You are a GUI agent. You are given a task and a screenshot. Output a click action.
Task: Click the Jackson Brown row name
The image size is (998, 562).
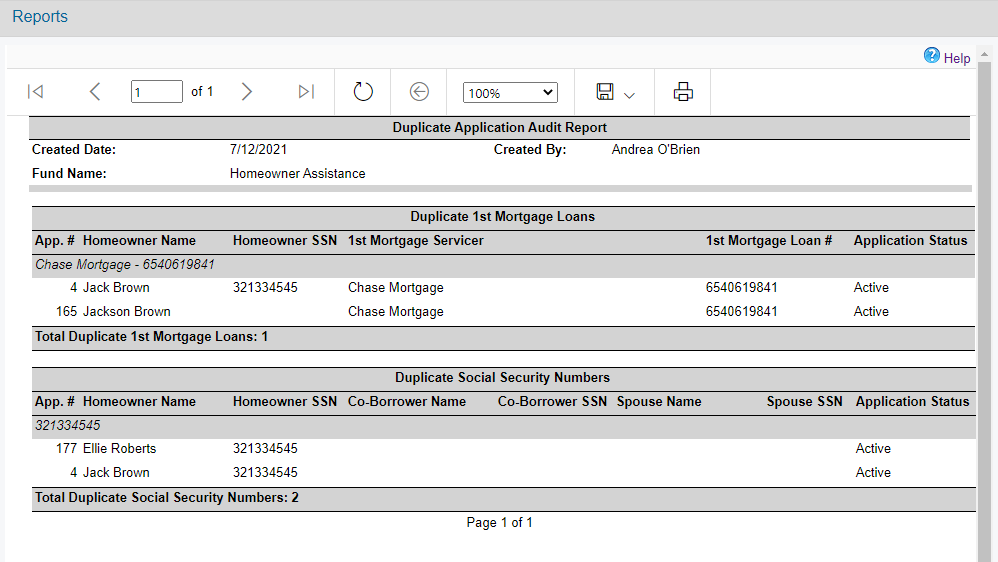127,312
